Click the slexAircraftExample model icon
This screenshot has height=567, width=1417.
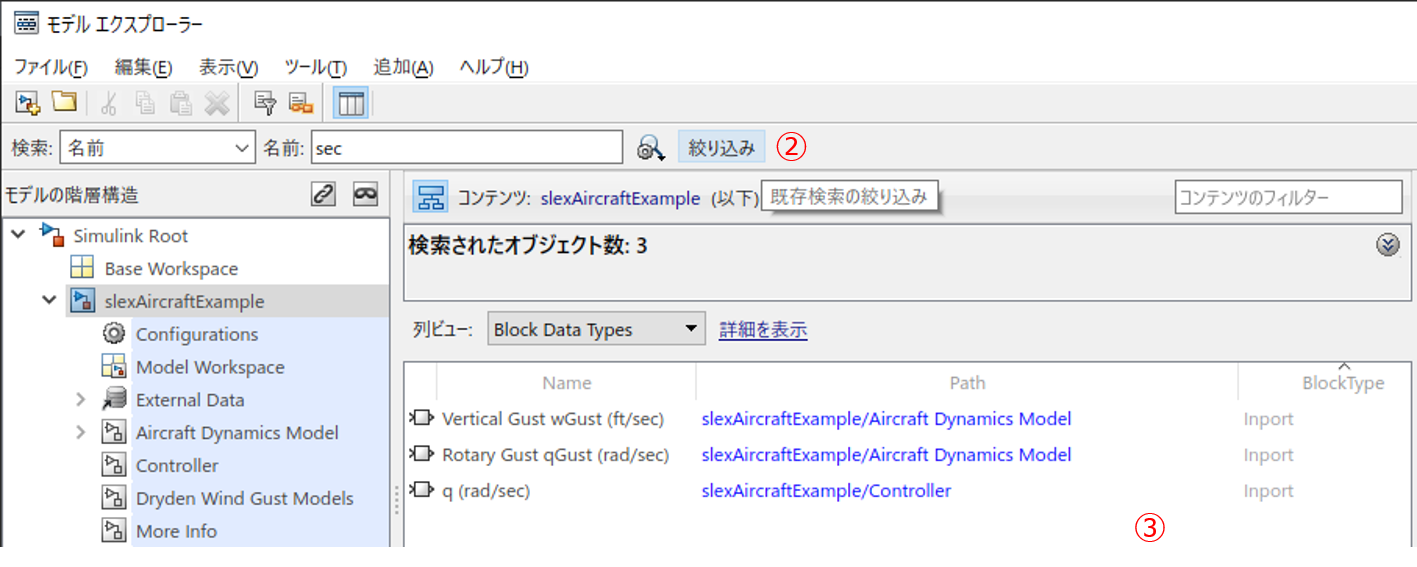coord(82,301)
